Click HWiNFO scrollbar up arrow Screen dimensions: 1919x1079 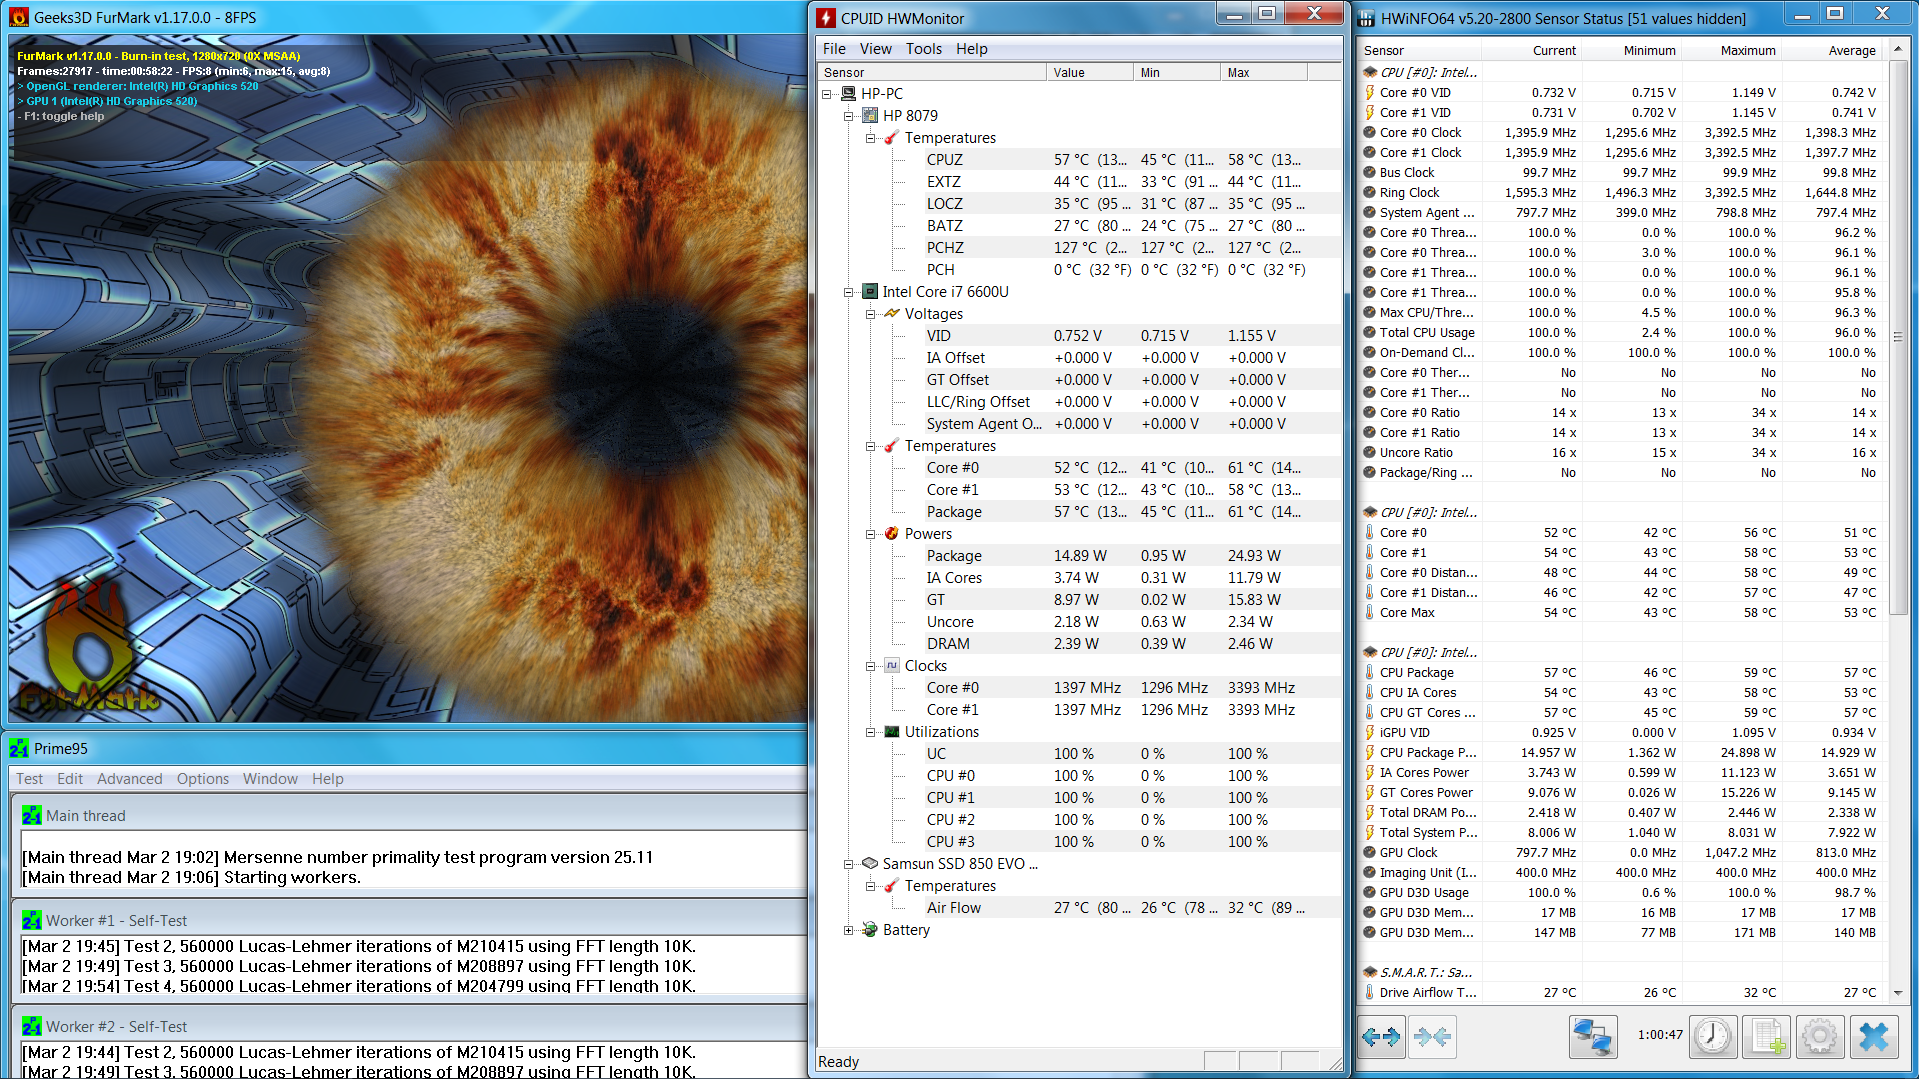[1897, 49]
